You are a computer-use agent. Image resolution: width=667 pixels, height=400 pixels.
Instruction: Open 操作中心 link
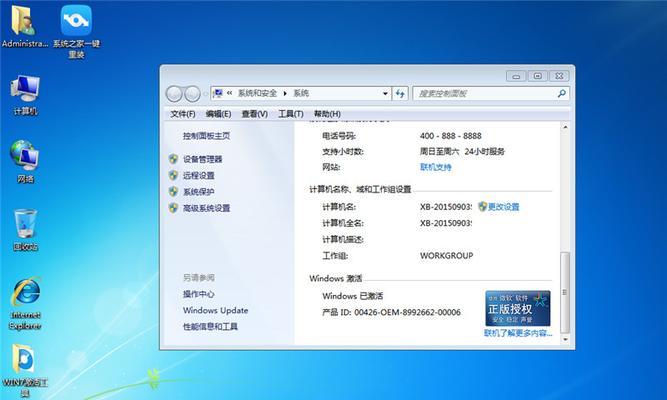(198, 294)
